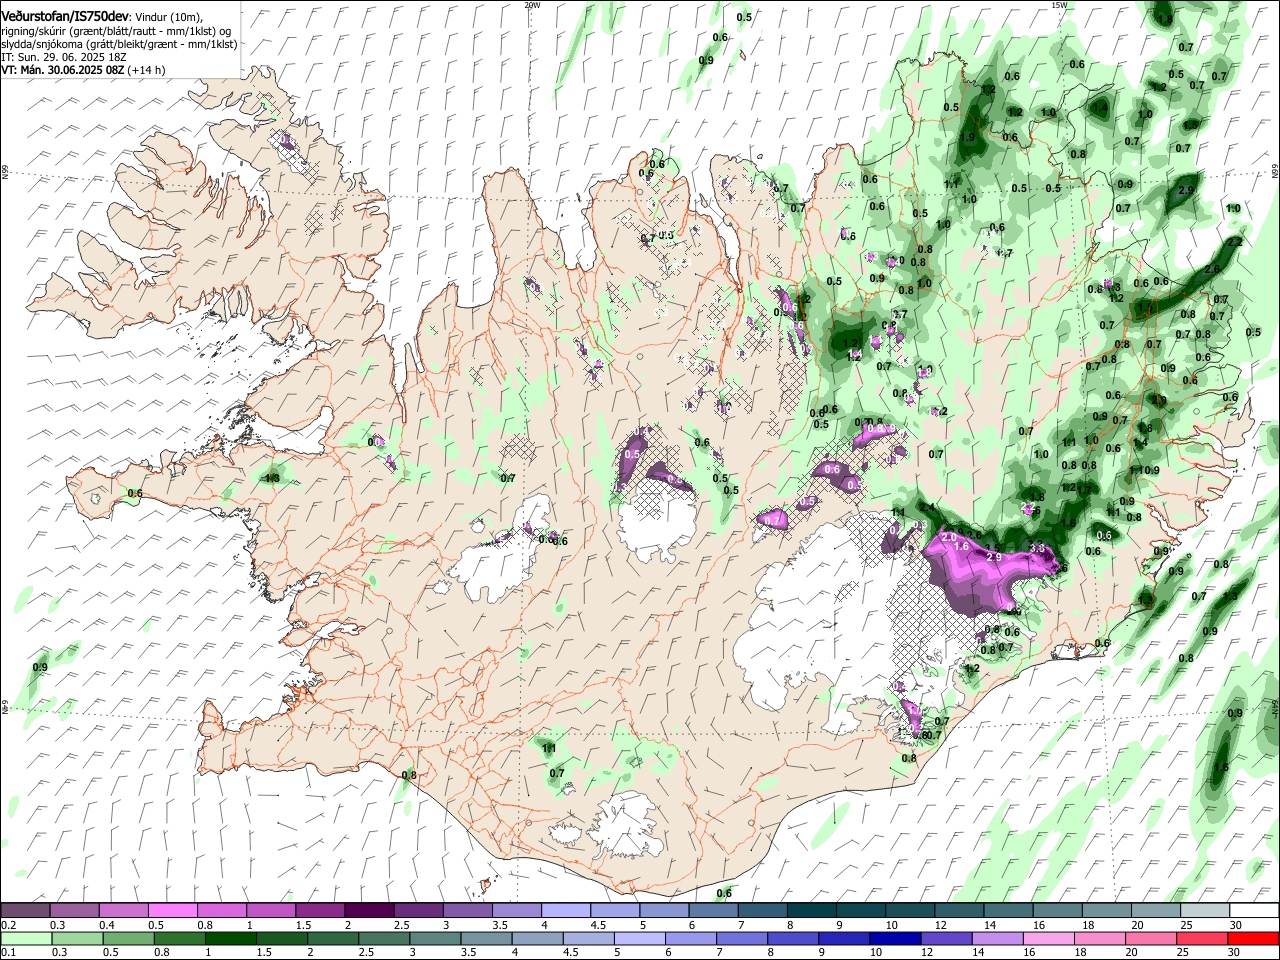This screenshot has width=1280, height=960.
Task: Click the light pink rain-scale swatch starting at 16
Action: [1048, 938]
